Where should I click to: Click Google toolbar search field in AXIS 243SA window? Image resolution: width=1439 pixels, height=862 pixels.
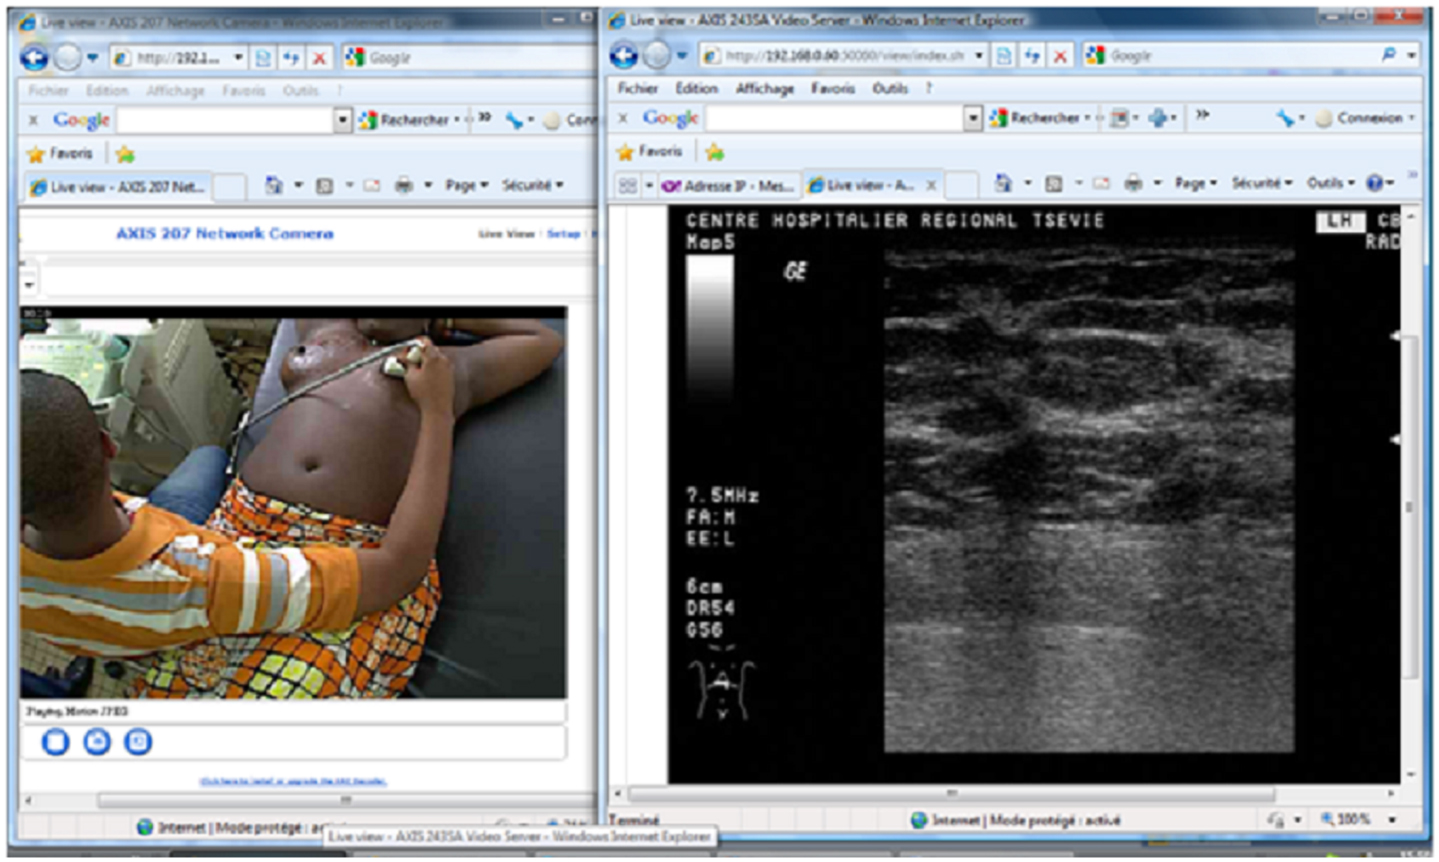pos(835,118)
